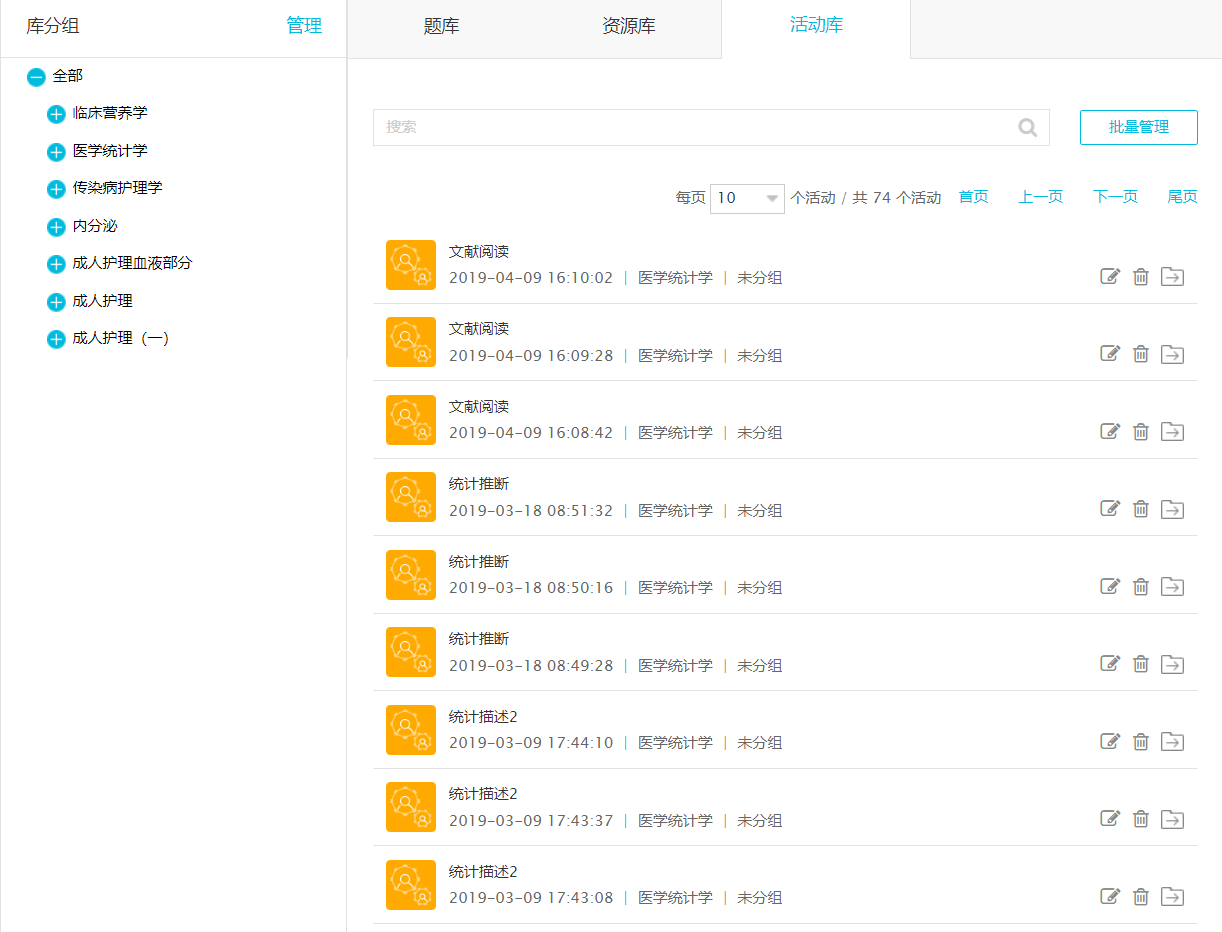Image resolution: width=1222 pixels, height=932 pixels.
Task: Open 管理 for library groups
Action: 304,26
